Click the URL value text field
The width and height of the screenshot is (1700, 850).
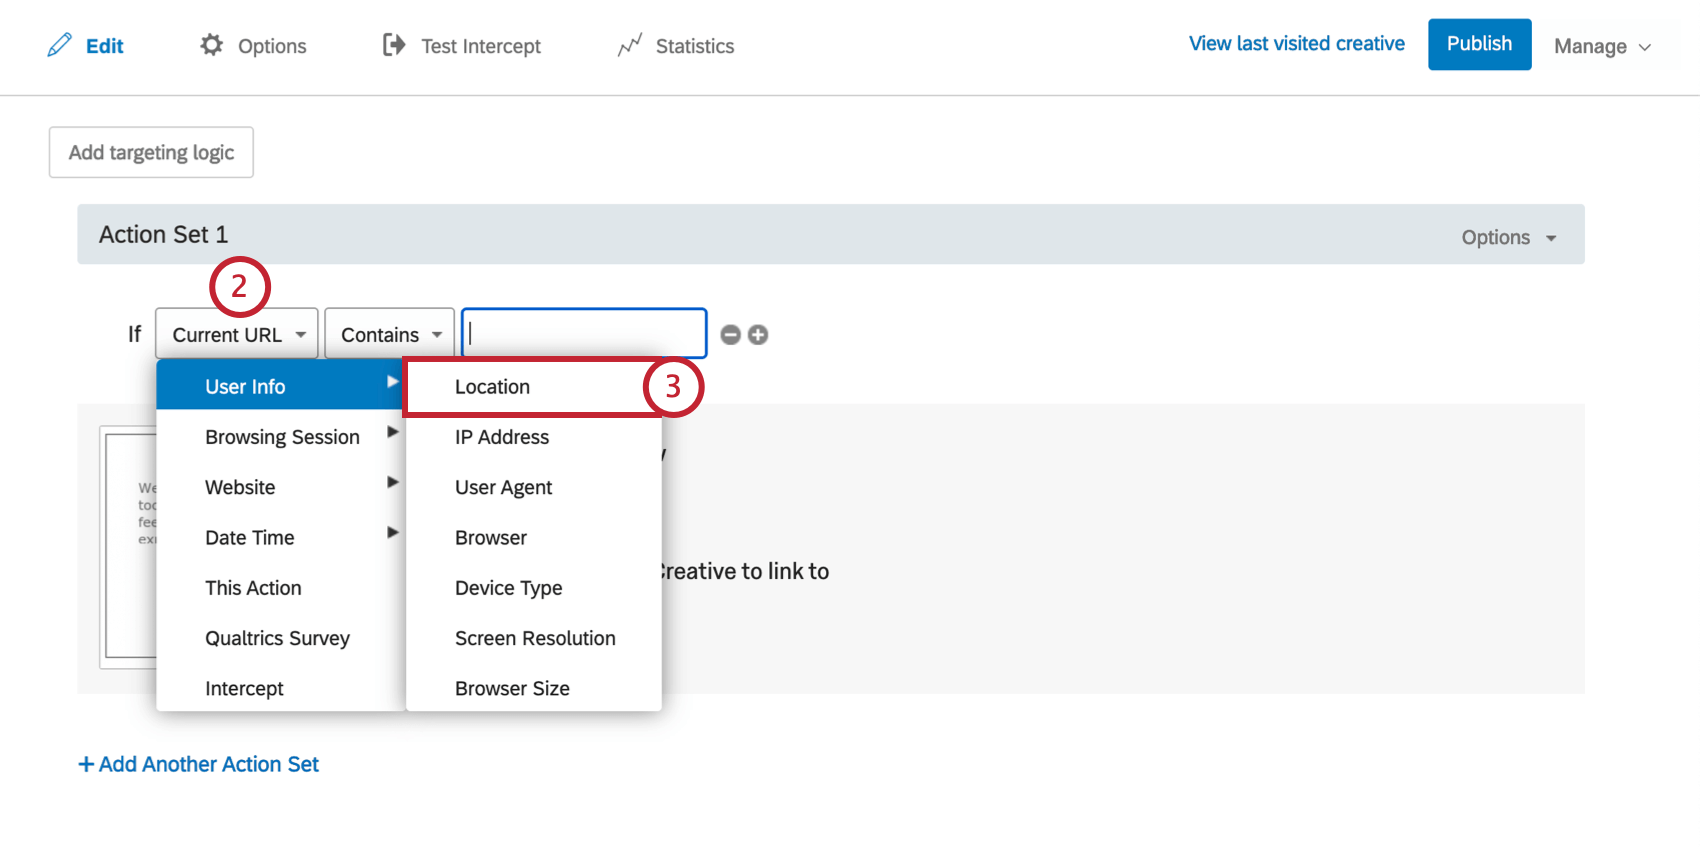584,334
